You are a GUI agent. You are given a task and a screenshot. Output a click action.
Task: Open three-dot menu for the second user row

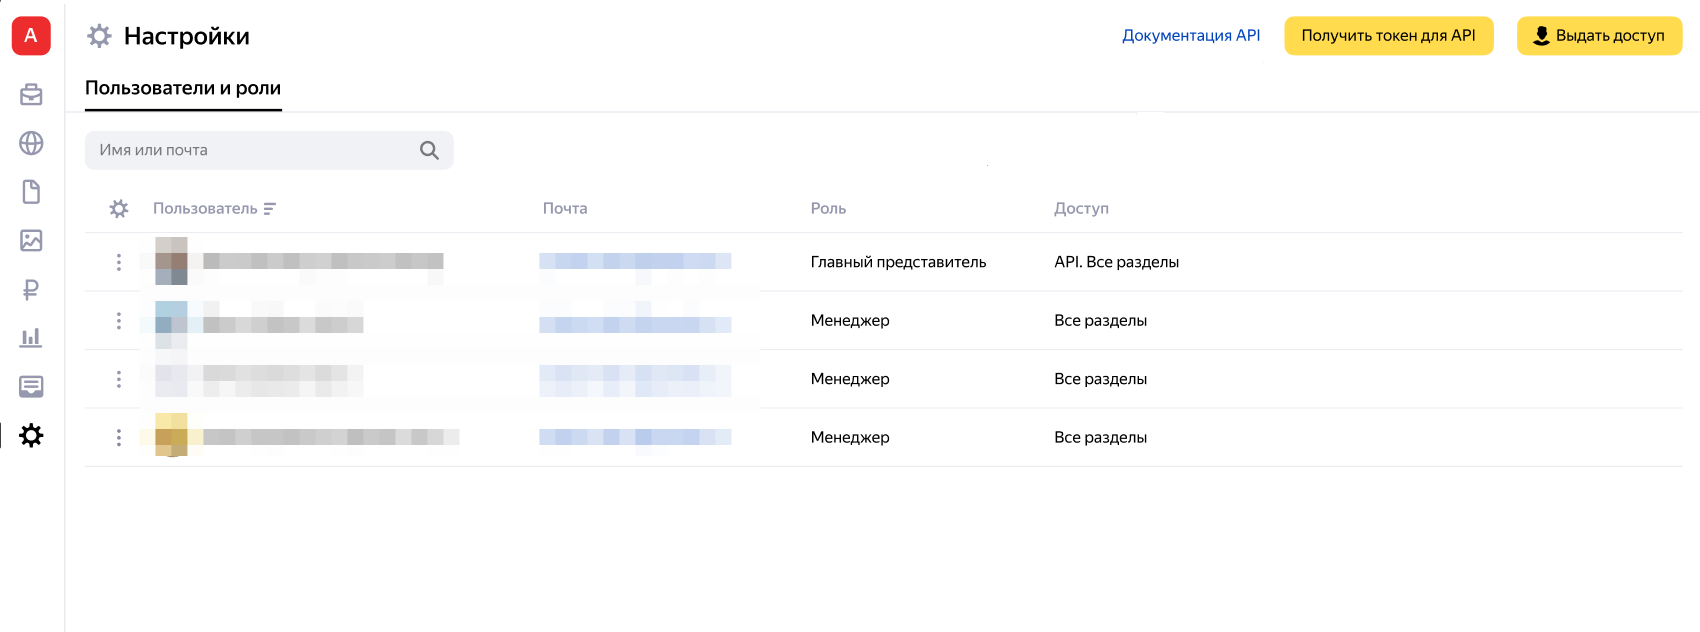(119, 320)
